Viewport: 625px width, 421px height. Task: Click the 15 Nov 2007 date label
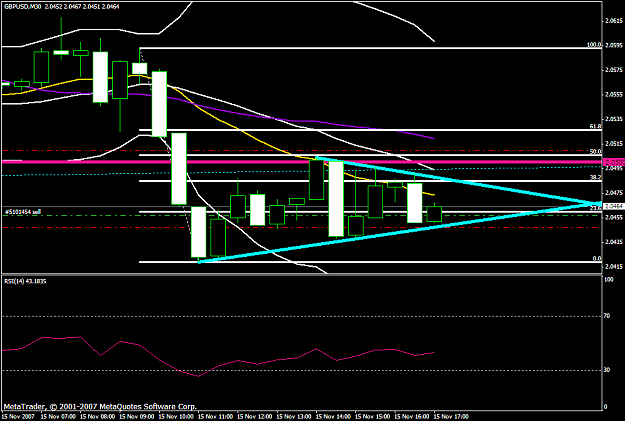(x=17, y=417)
